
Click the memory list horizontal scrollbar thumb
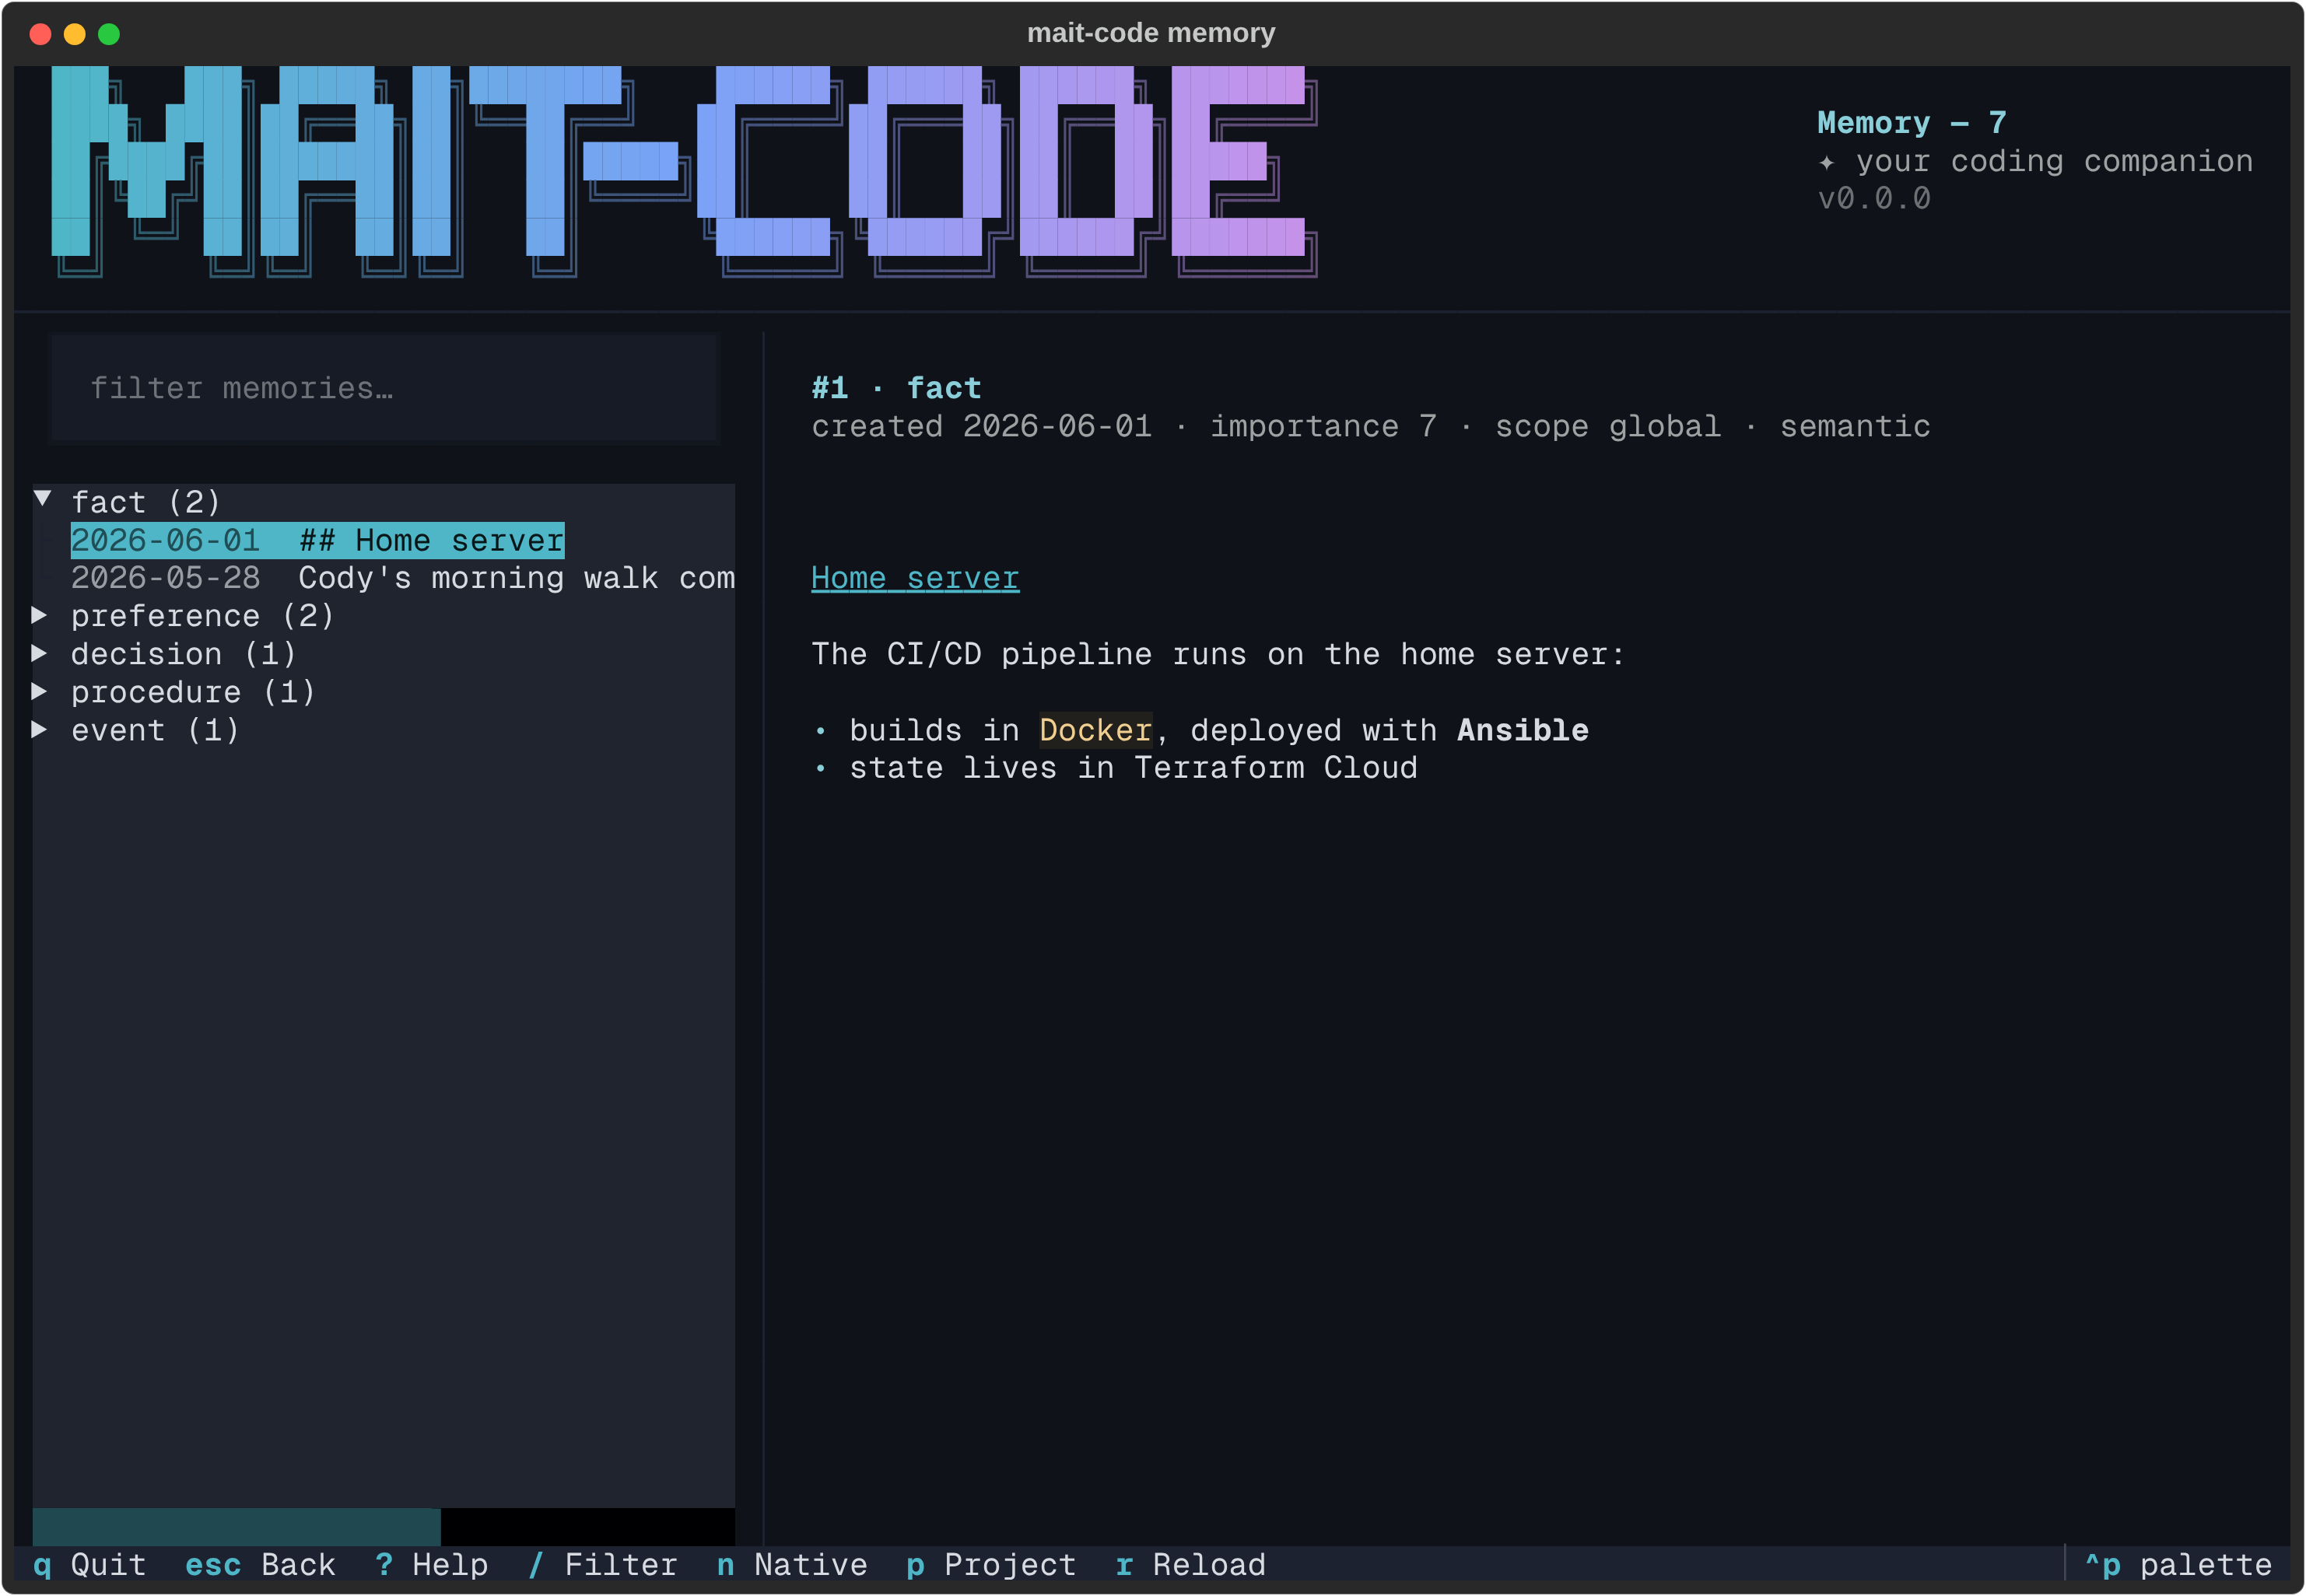[x=236, y=1526]
